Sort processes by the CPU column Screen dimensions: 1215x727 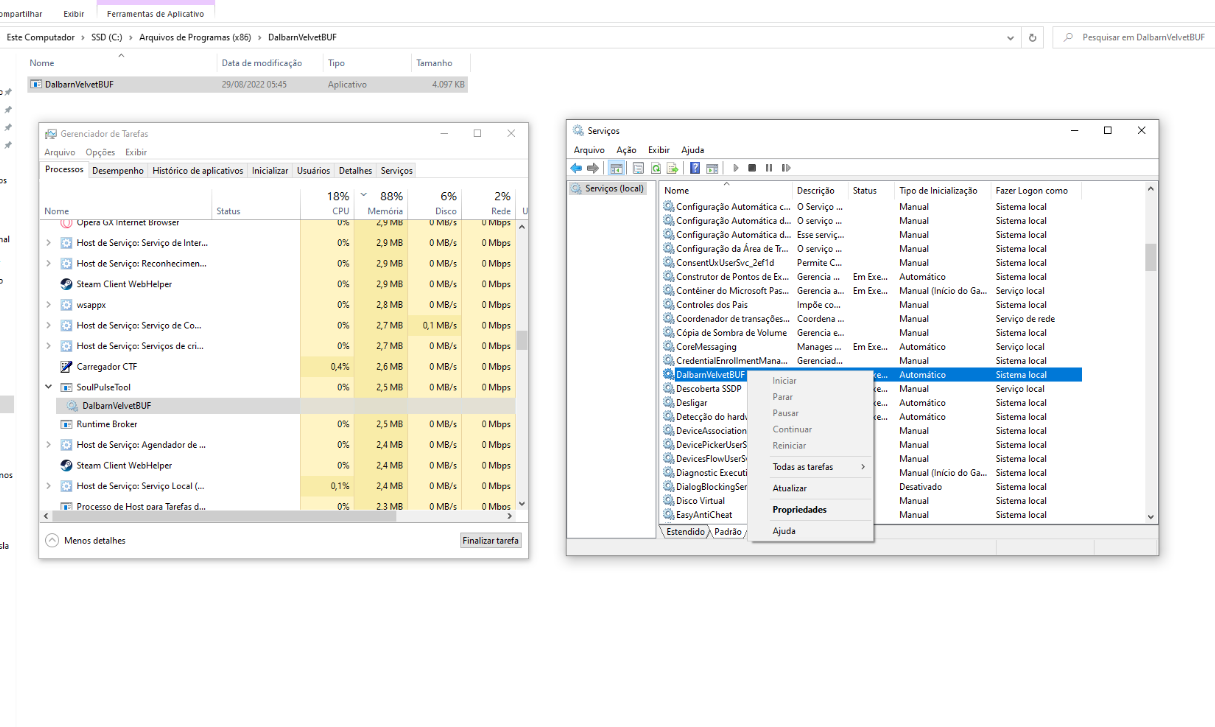(327, 203)
